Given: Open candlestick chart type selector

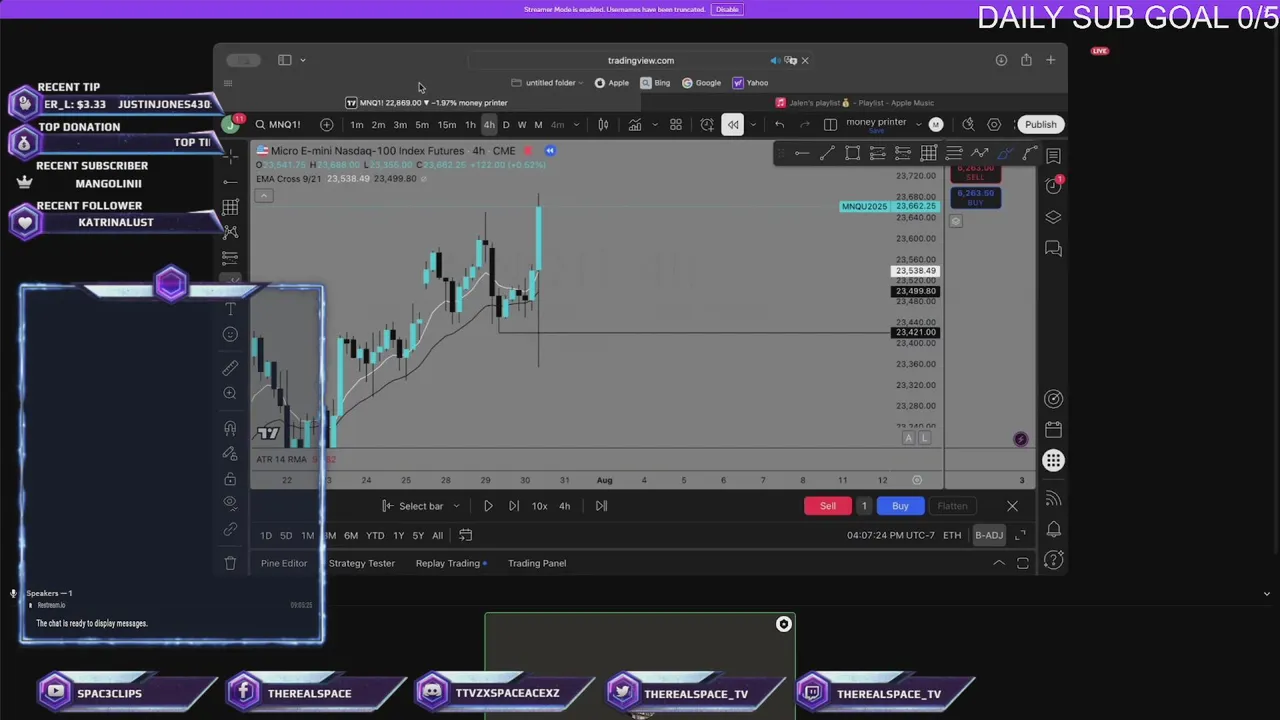Looking at the screenshot, I should click(x=603, y=125).
